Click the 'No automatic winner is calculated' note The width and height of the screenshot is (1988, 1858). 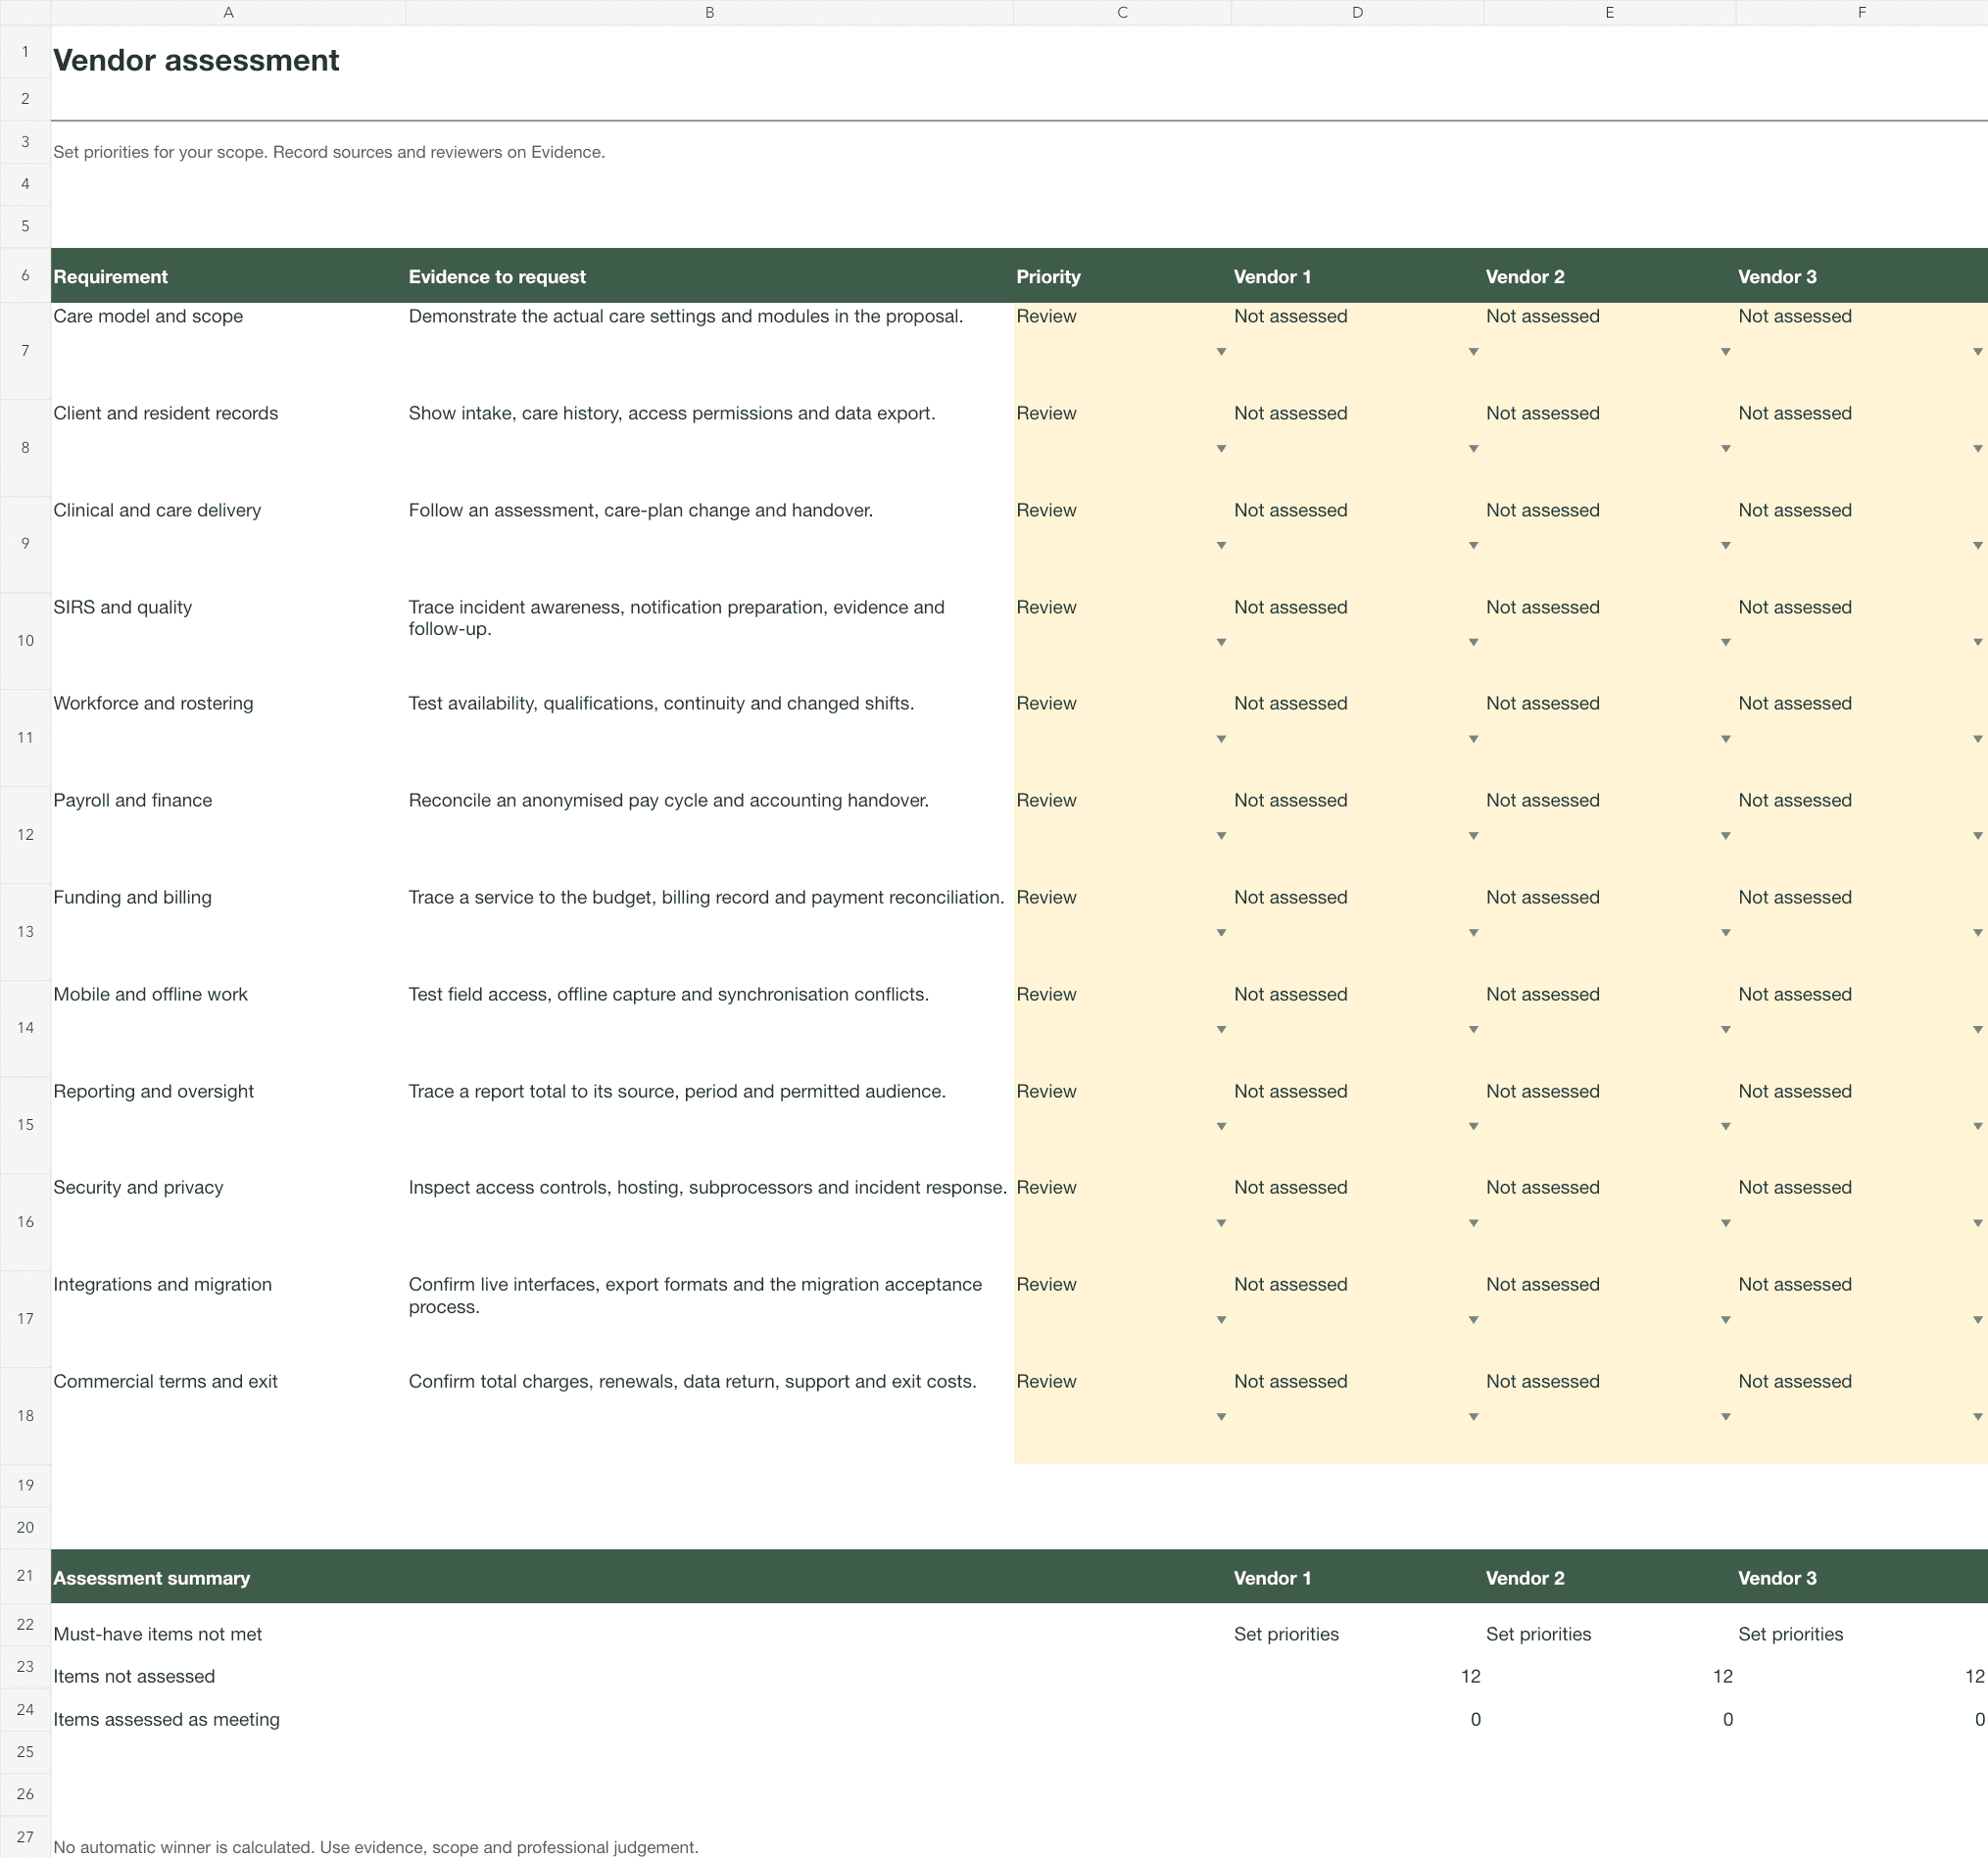376,1847
